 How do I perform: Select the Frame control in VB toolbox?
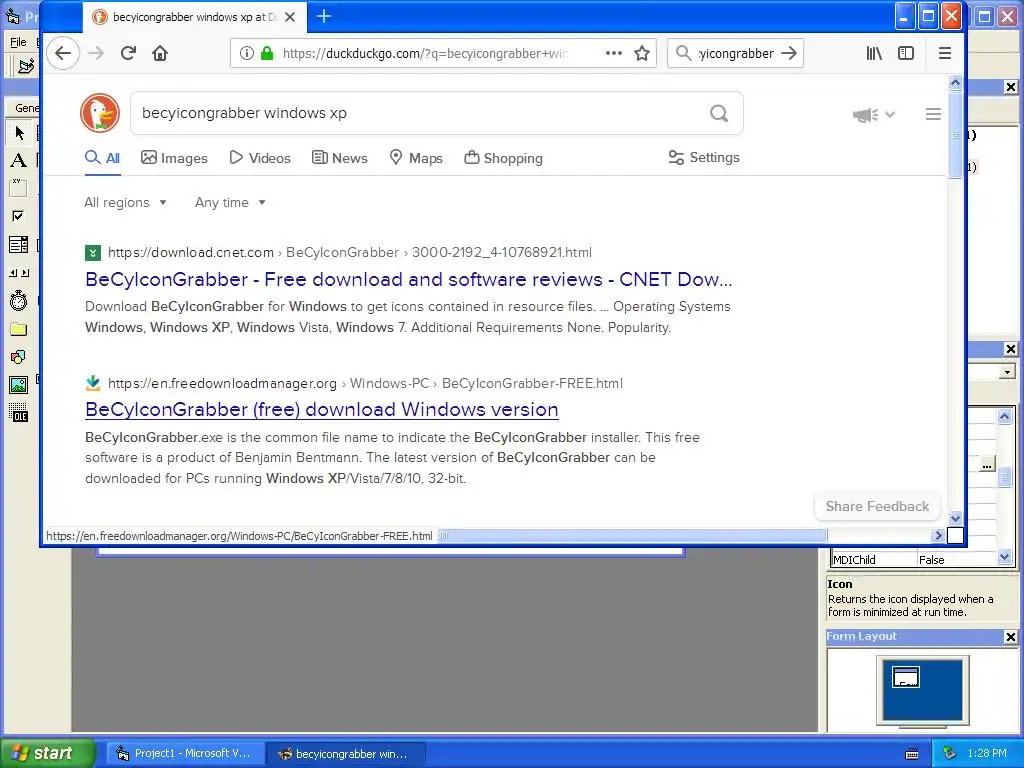(18, 188)
